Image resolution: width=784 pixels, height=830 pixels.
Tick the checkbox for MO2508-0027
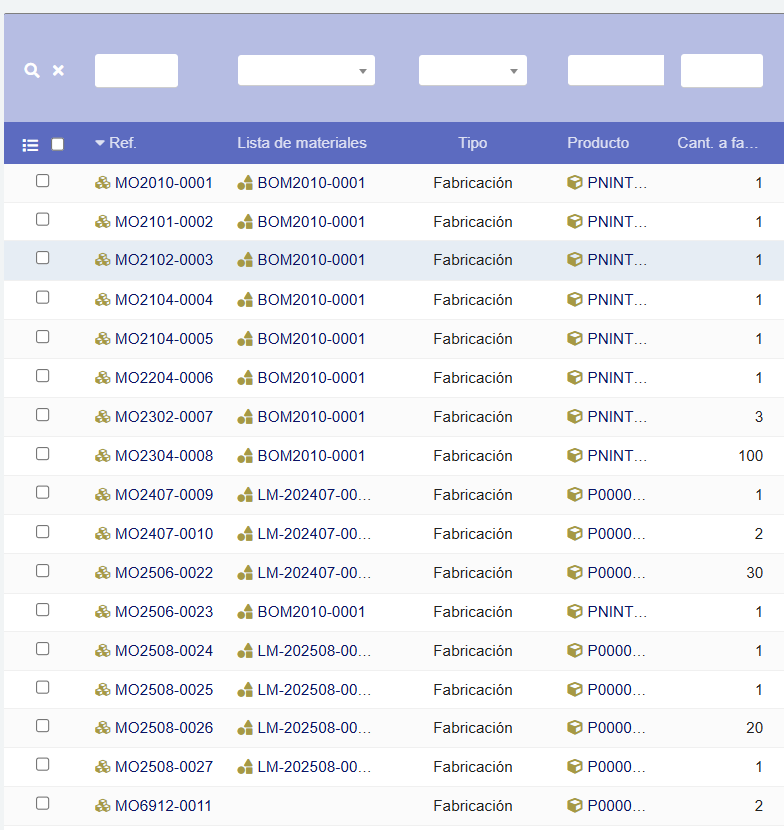43,765
